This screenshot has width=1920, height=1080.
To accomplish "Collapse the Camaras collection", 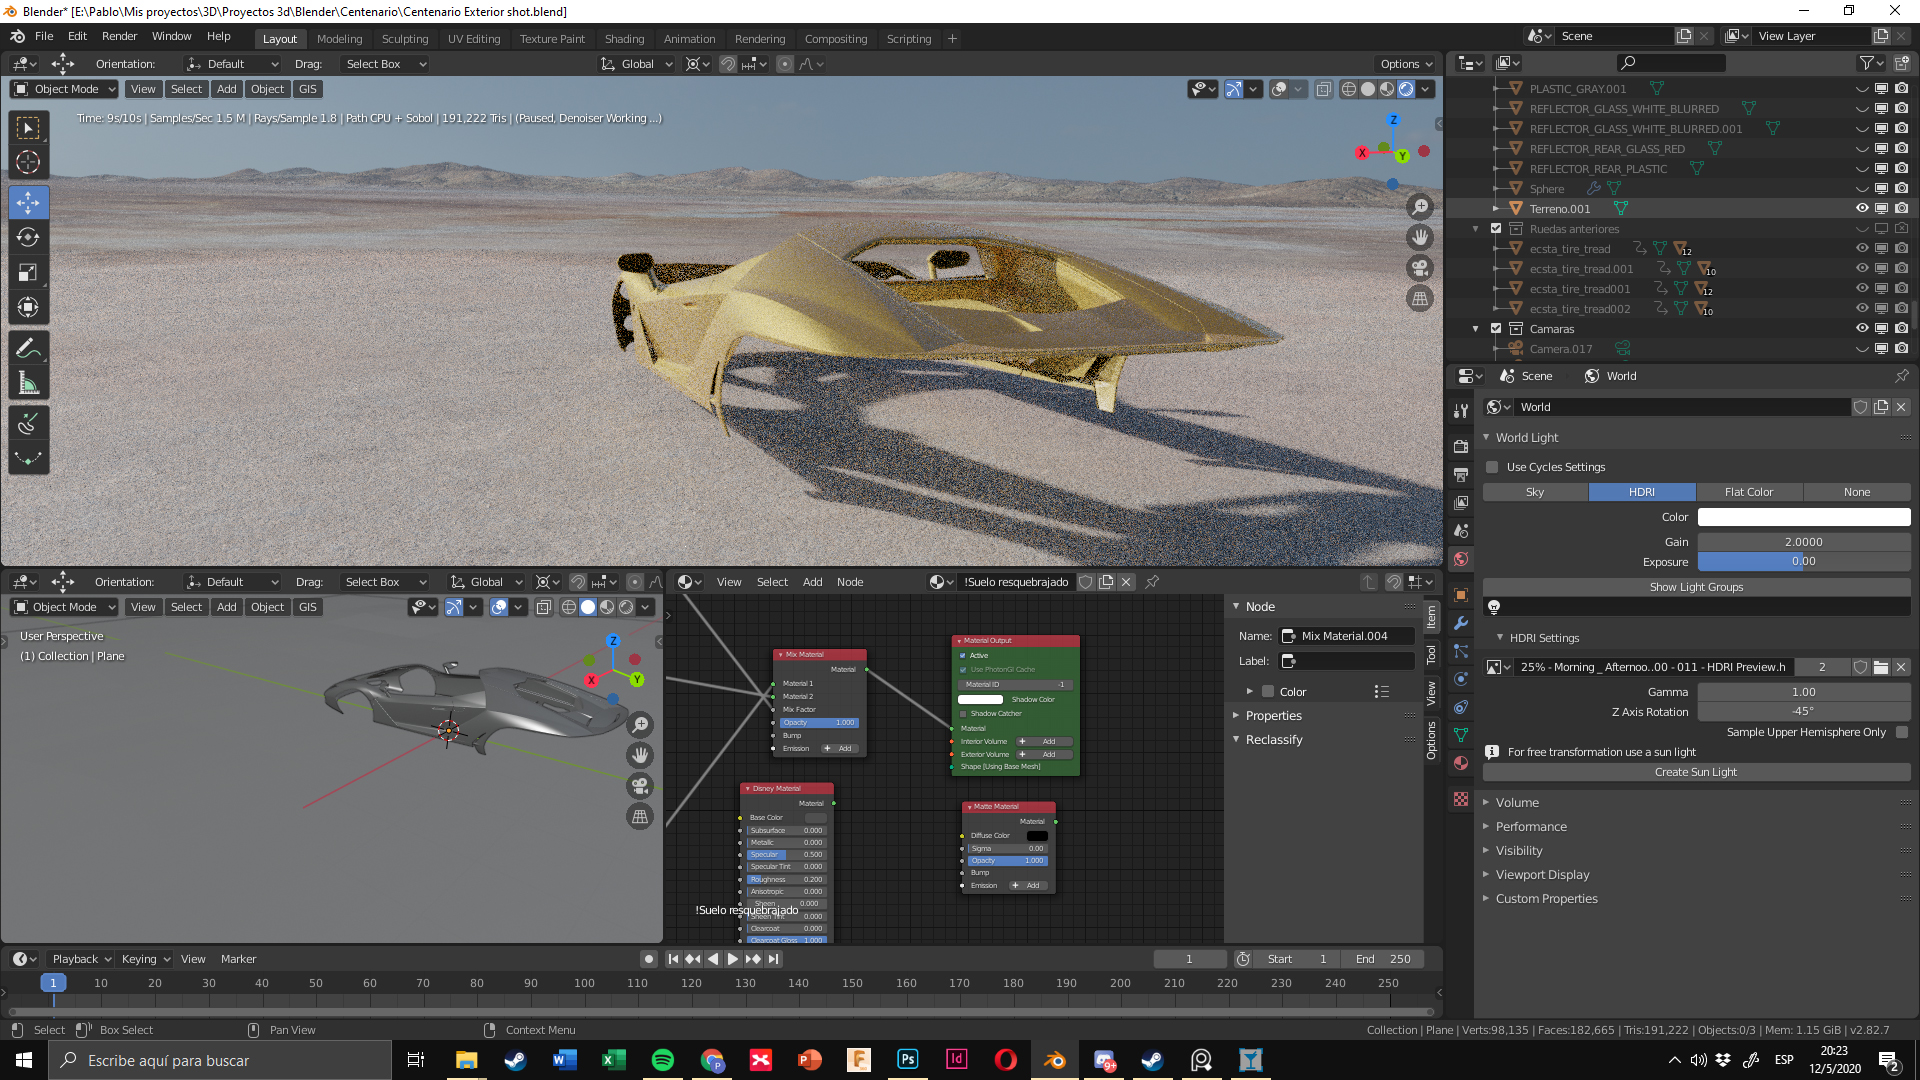I will (1476, 329).
